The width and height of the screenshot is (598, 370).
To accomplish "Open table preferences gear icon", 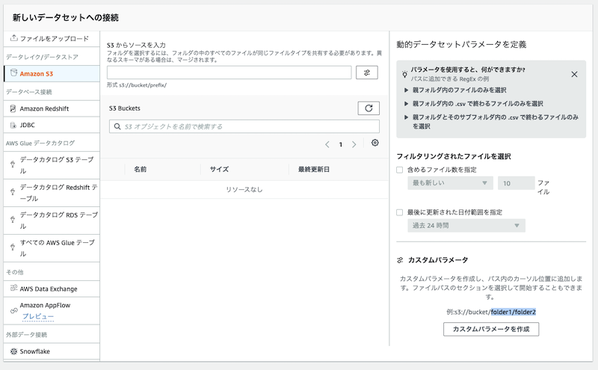I will [375, 143].
